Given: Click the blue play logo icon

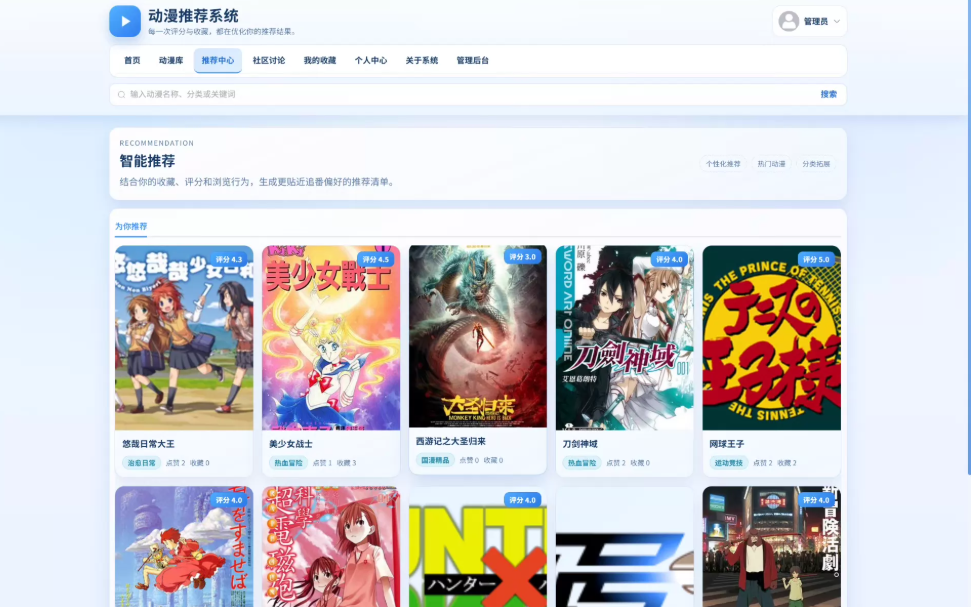Looking at the screenshot, I should pyautogui.click(x=125, y=21).
